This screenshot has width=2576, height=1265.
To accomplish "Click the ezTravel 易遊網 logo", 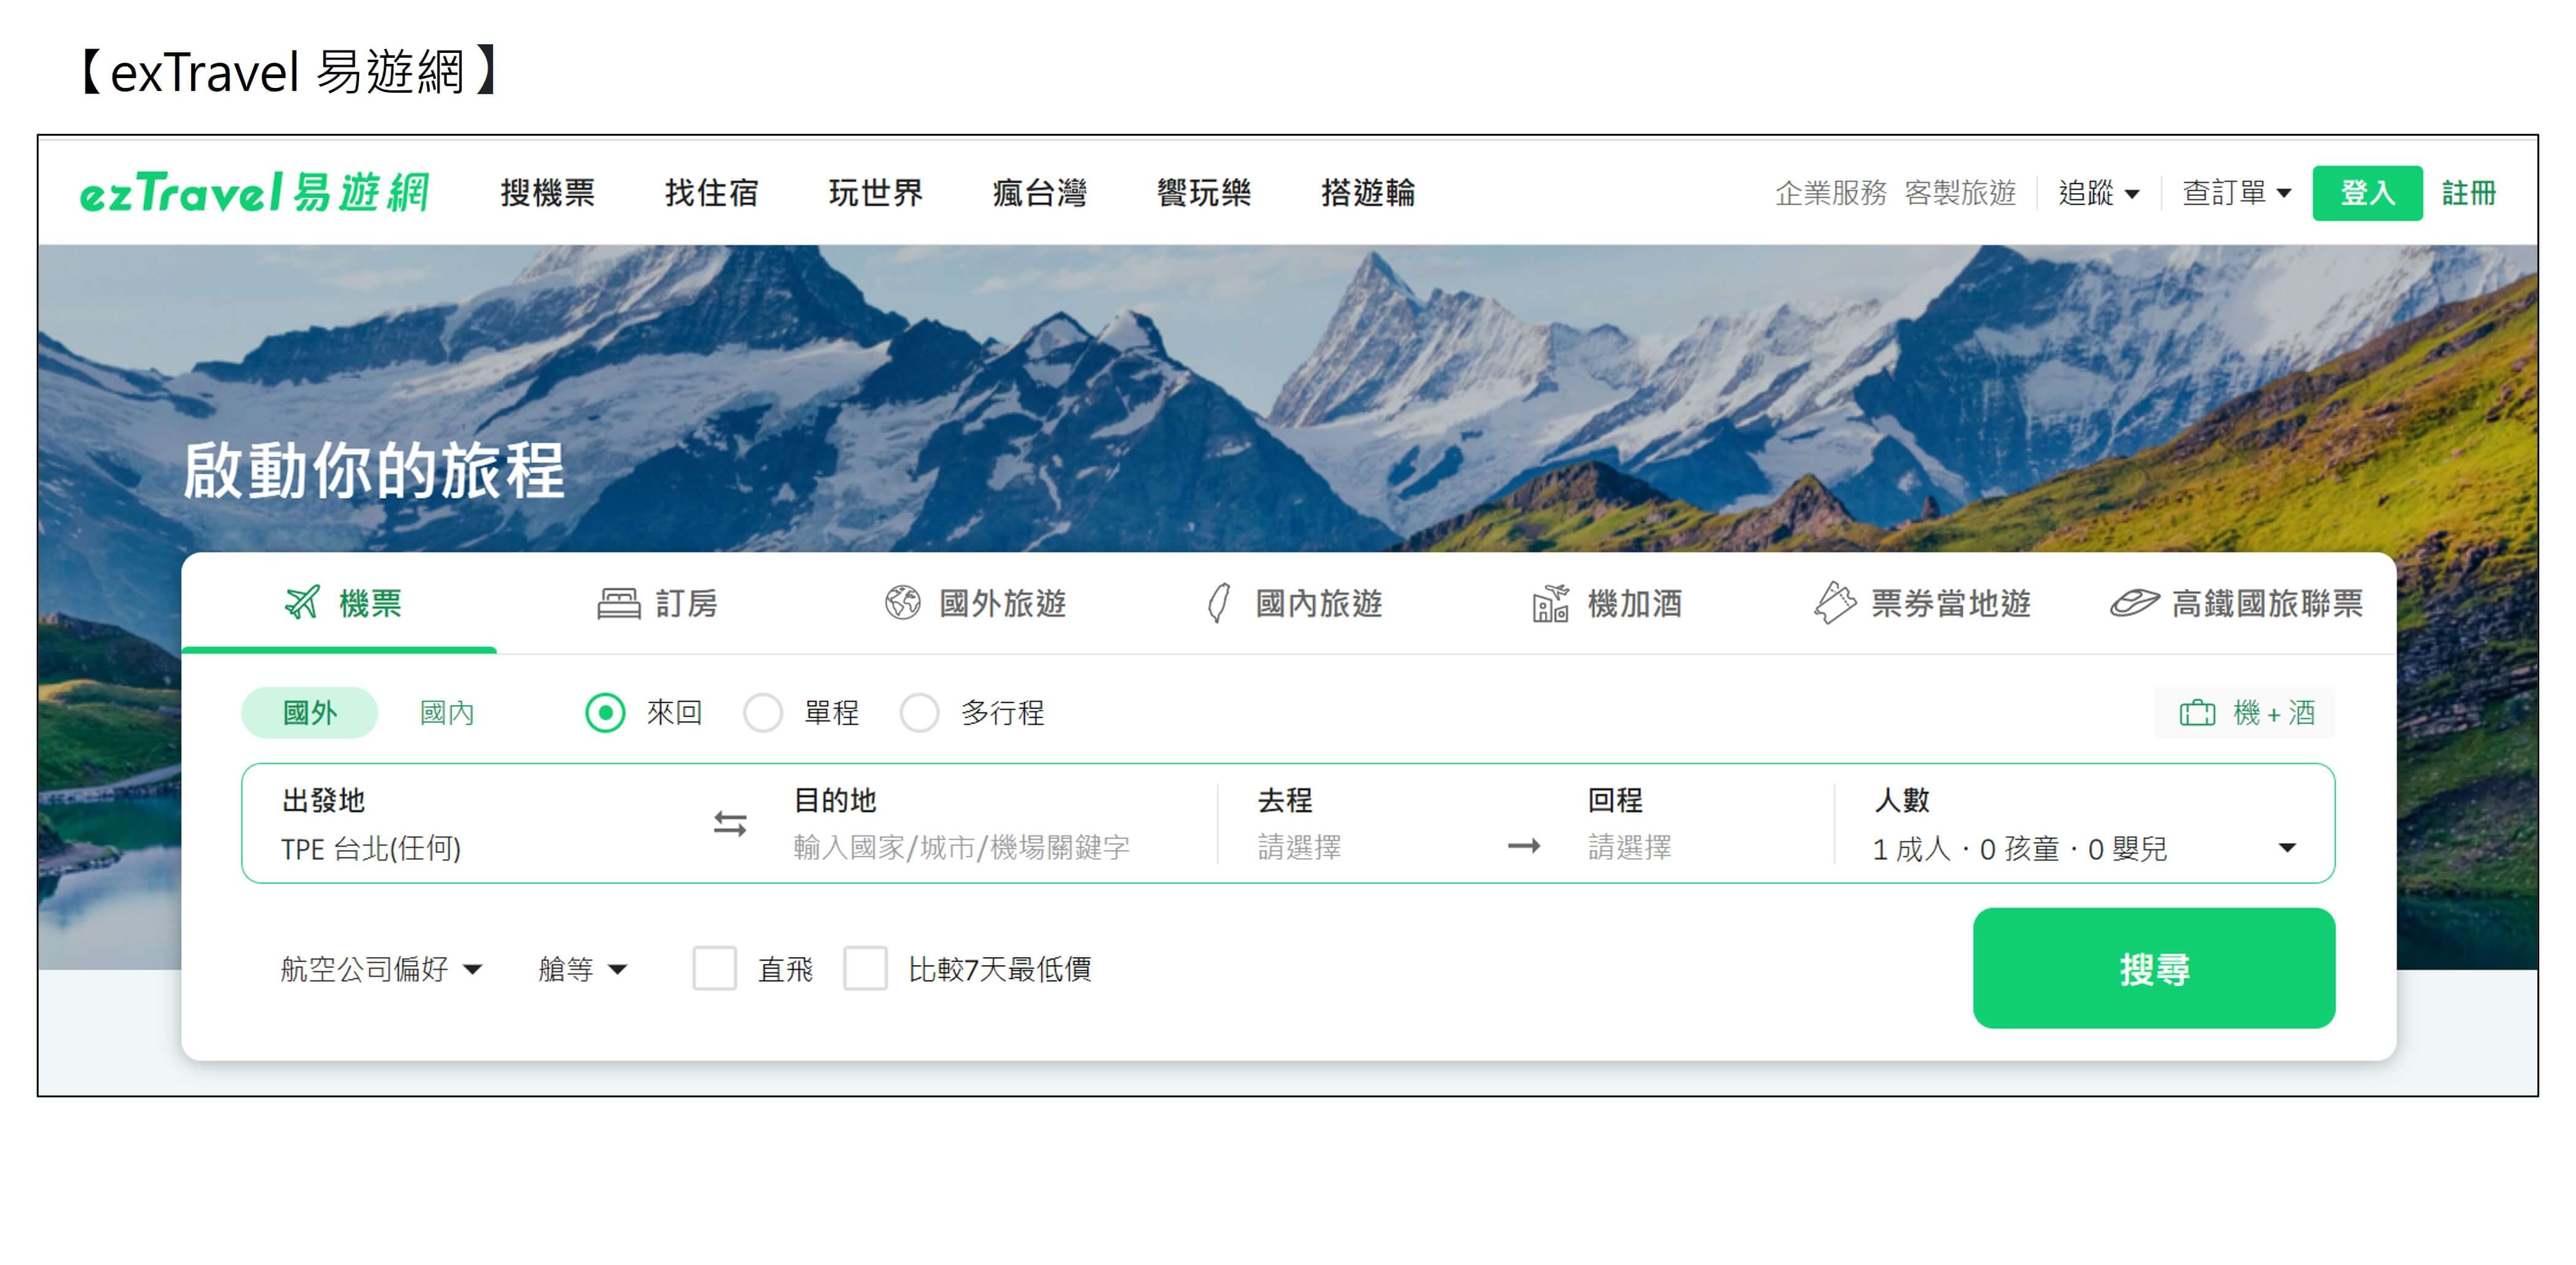I will [x=254, y=192].
